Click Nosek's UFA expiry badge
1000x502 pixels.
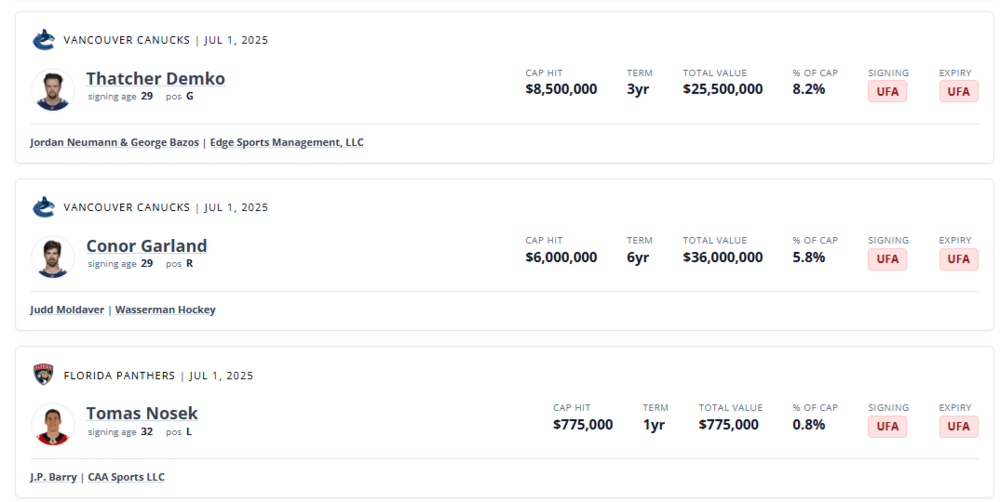point(959,426)
